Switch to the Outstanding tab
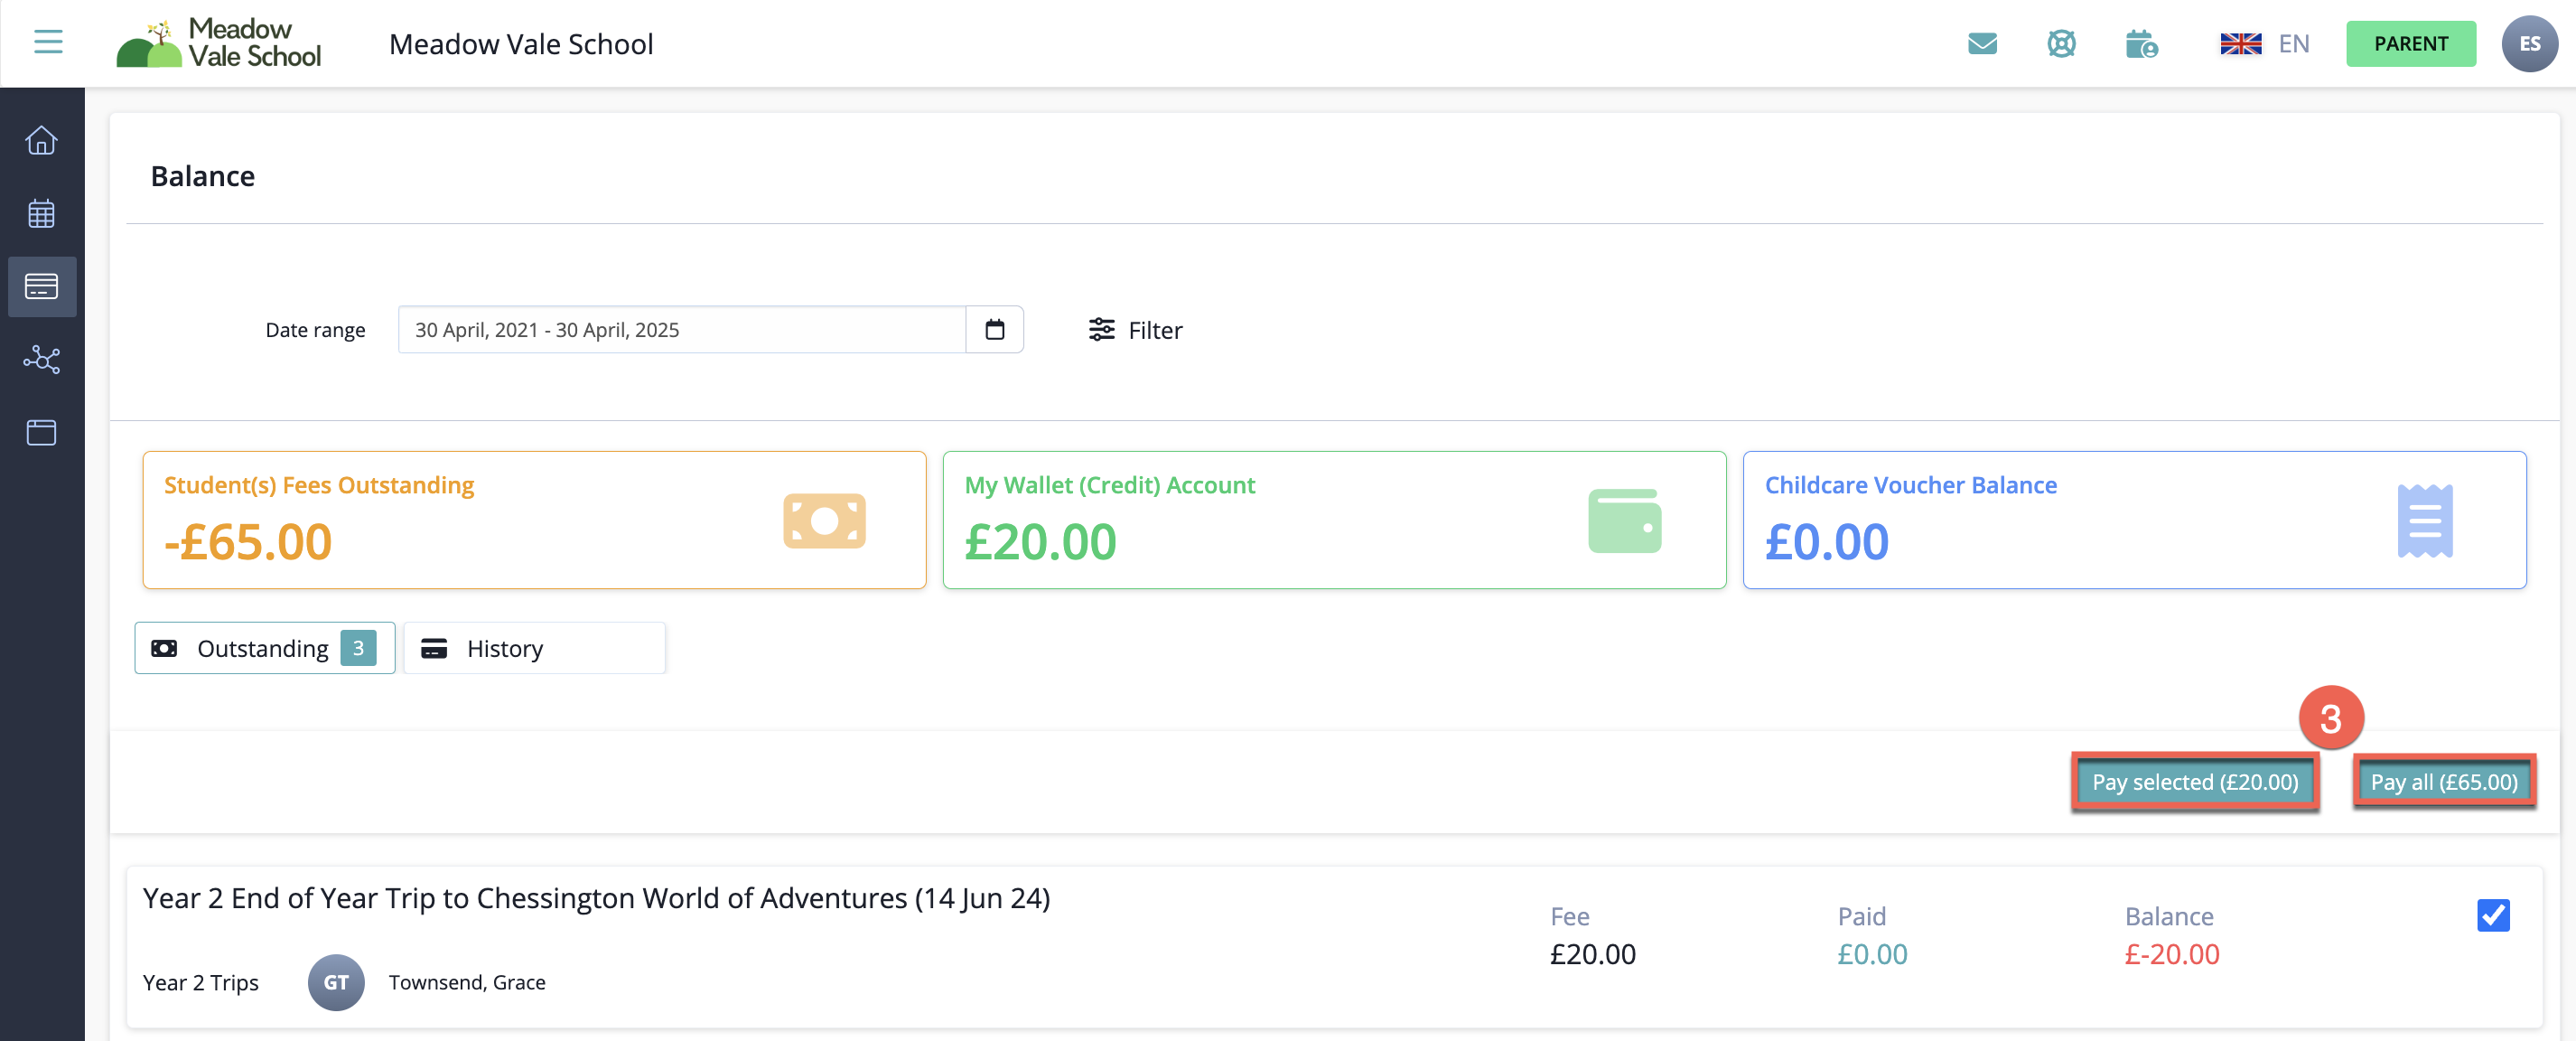 click(x=264, y=648)
